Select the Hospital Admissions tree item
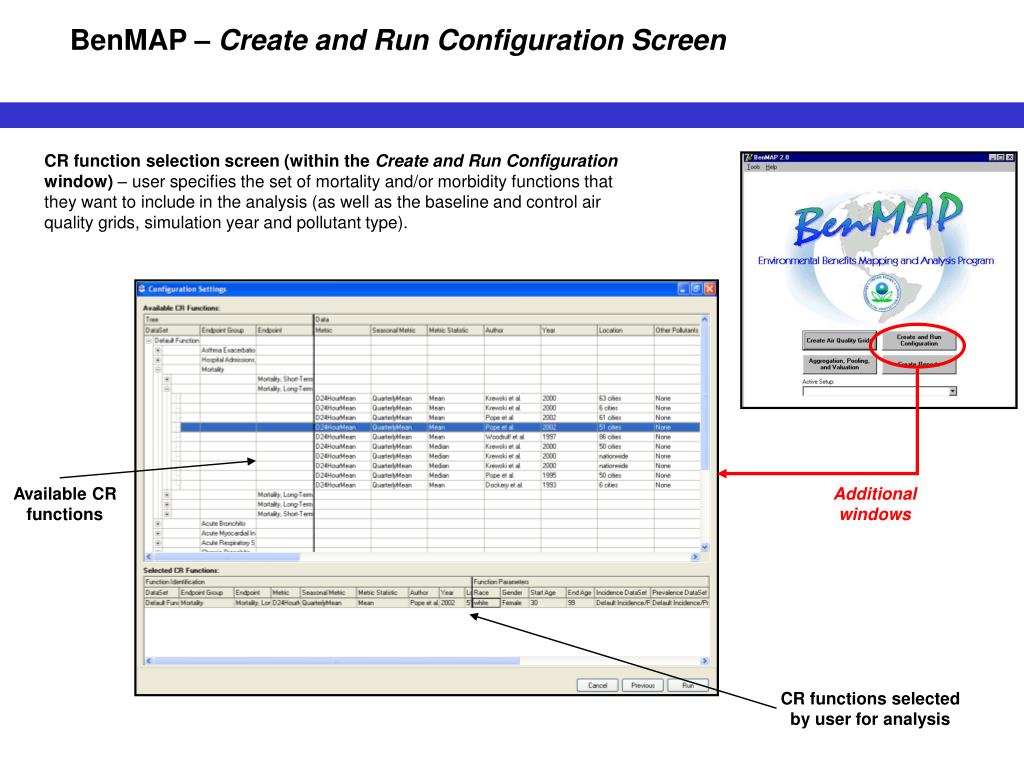The width and height of the screenshot is (1024, 768). pyautogui.click(x=228, y=360)
